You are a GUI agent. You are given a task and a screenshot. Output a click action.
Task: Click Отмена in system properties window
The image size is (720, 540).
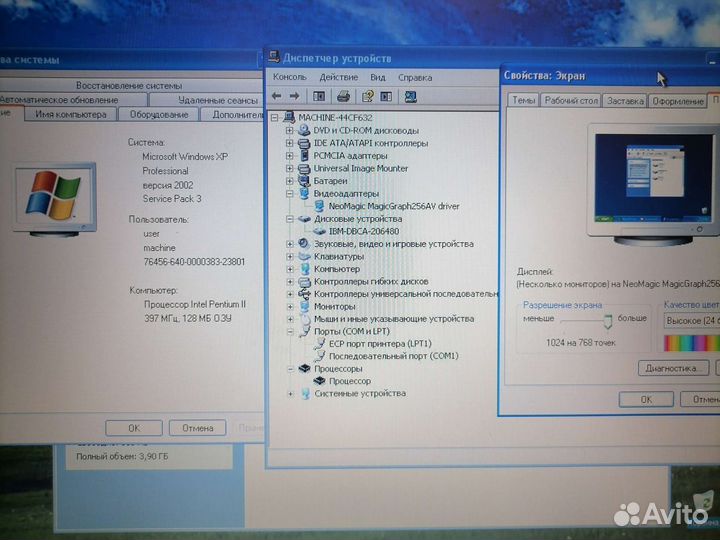click(197, 428)
